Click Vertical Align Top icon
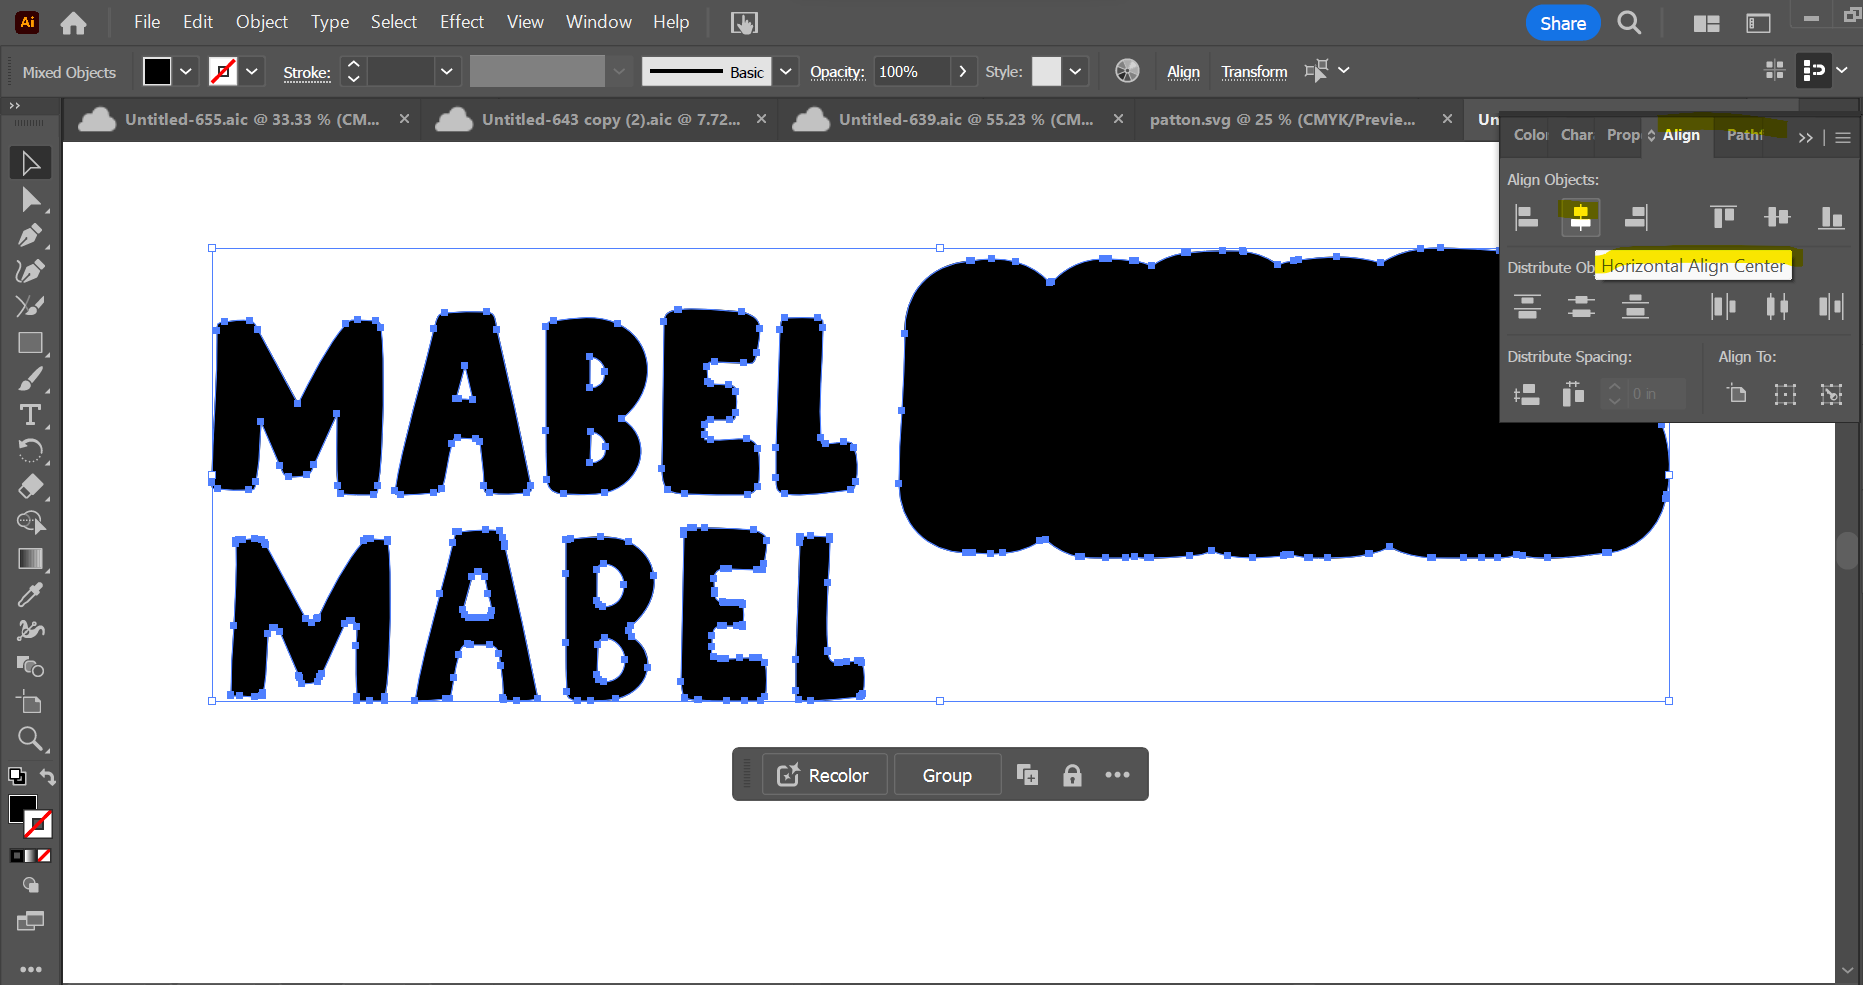This screenshot has height=985, width=1863. pyautogui.click(x=1723, y=217)
